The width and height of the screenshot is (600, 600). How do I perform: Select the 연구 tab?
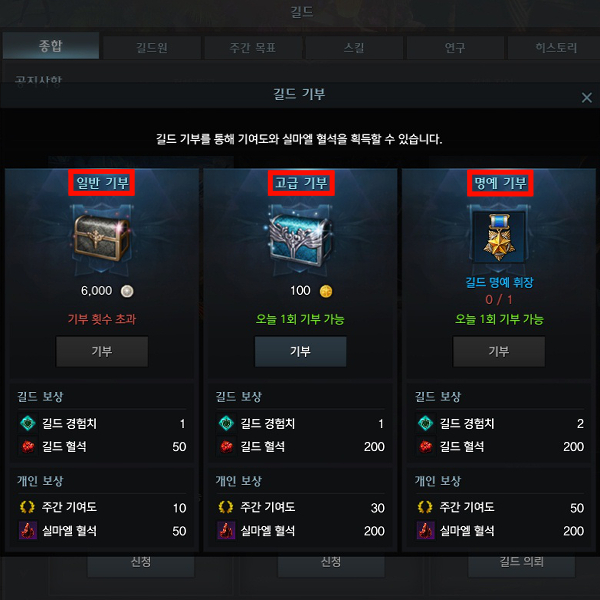(455, 47)
